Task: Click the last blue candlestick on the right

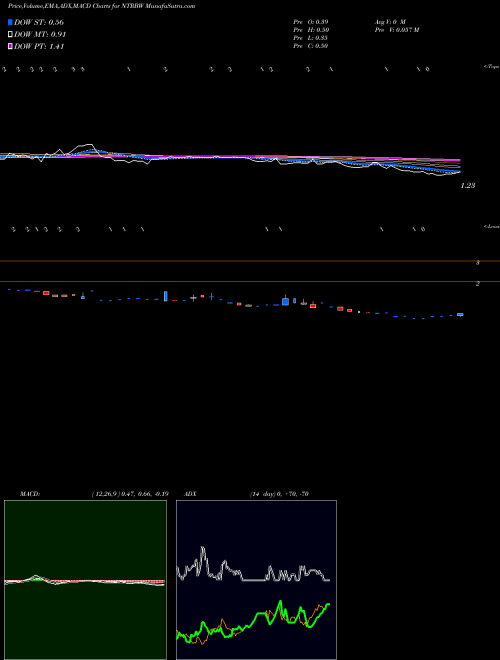Action: (460, 314)
